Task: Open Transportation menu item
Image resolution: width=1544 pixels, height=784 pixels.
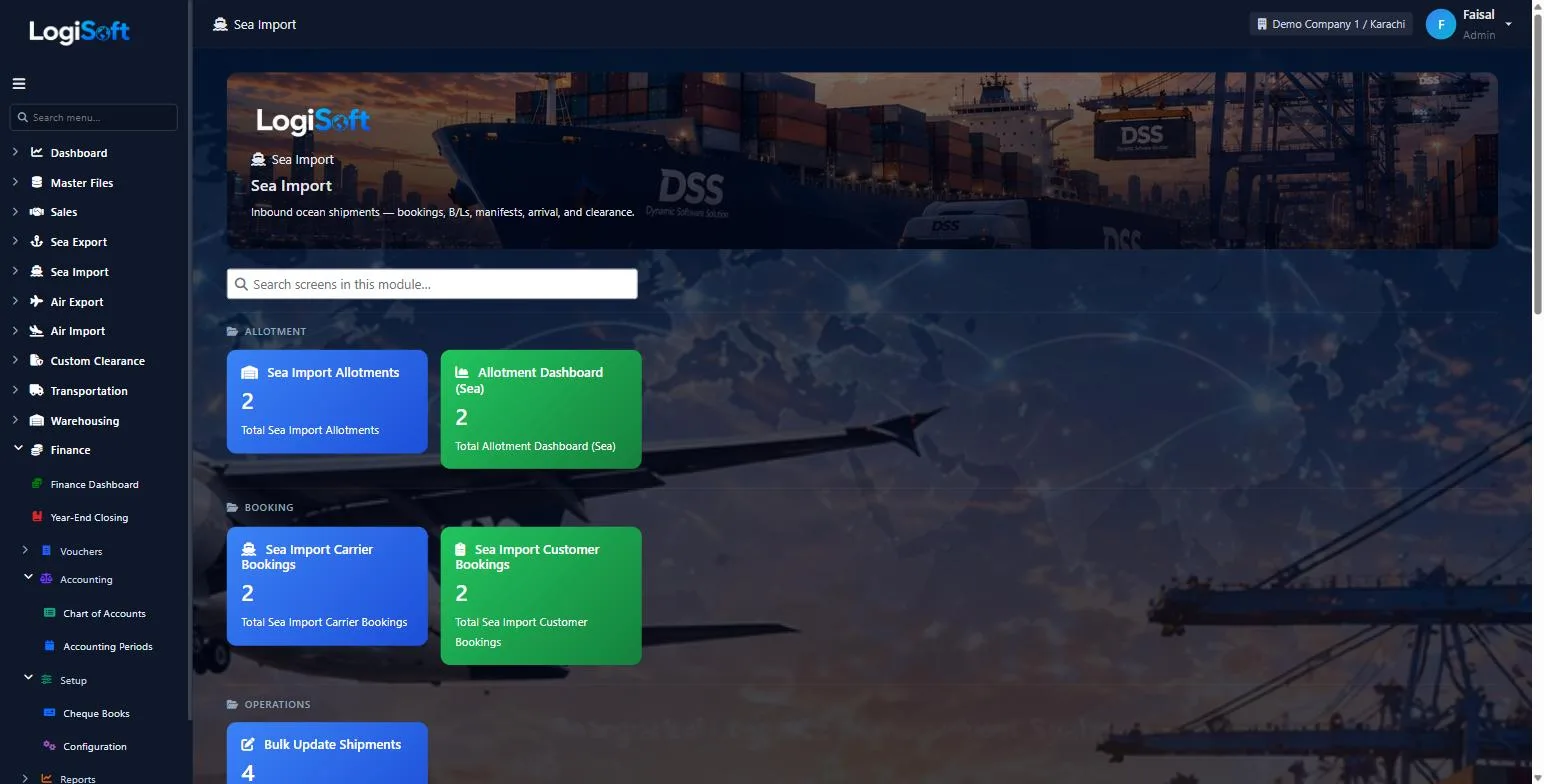Action: tap(89, 391)
